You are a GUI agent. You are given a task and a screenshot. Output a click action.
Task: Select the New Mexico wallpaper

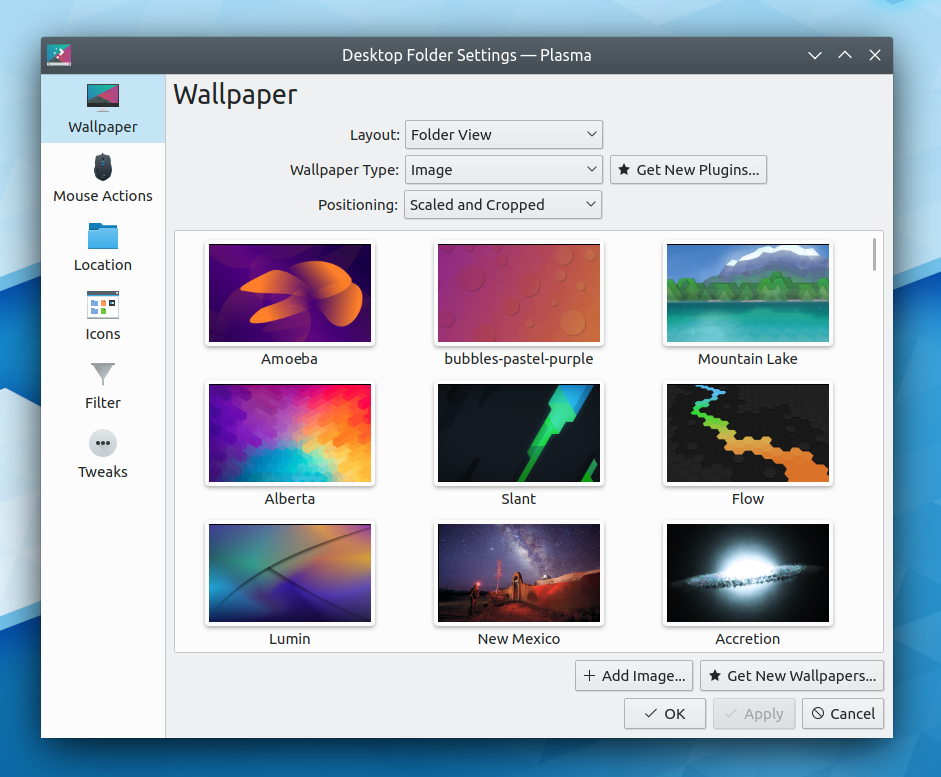click(519, 573)
